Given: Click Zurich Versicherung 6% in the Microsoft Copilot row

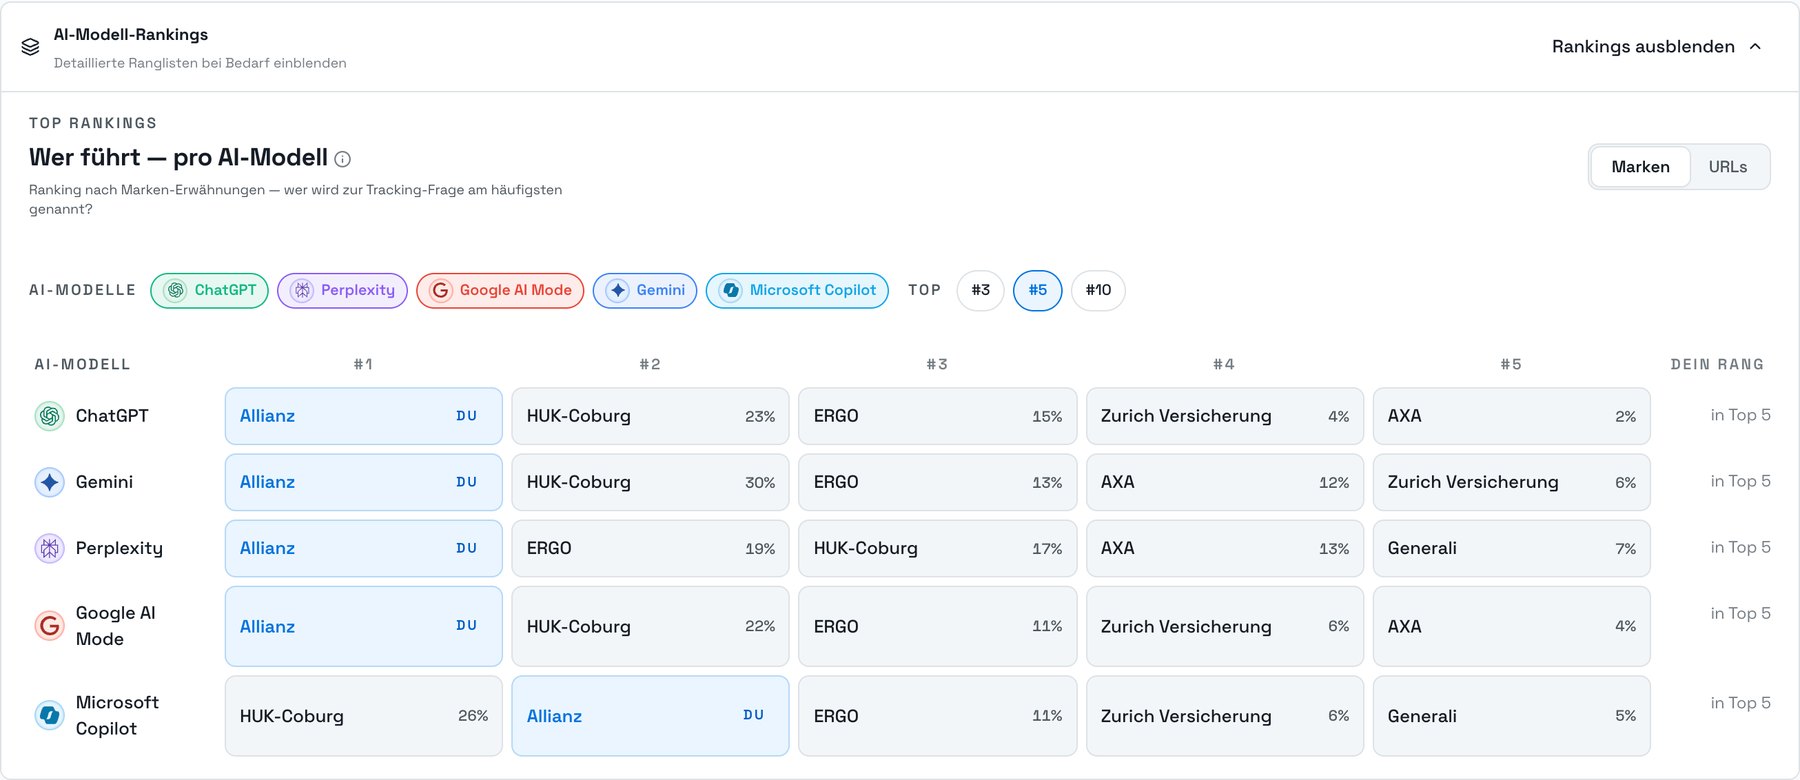Looking at the screenshot, I should 1225,716.
